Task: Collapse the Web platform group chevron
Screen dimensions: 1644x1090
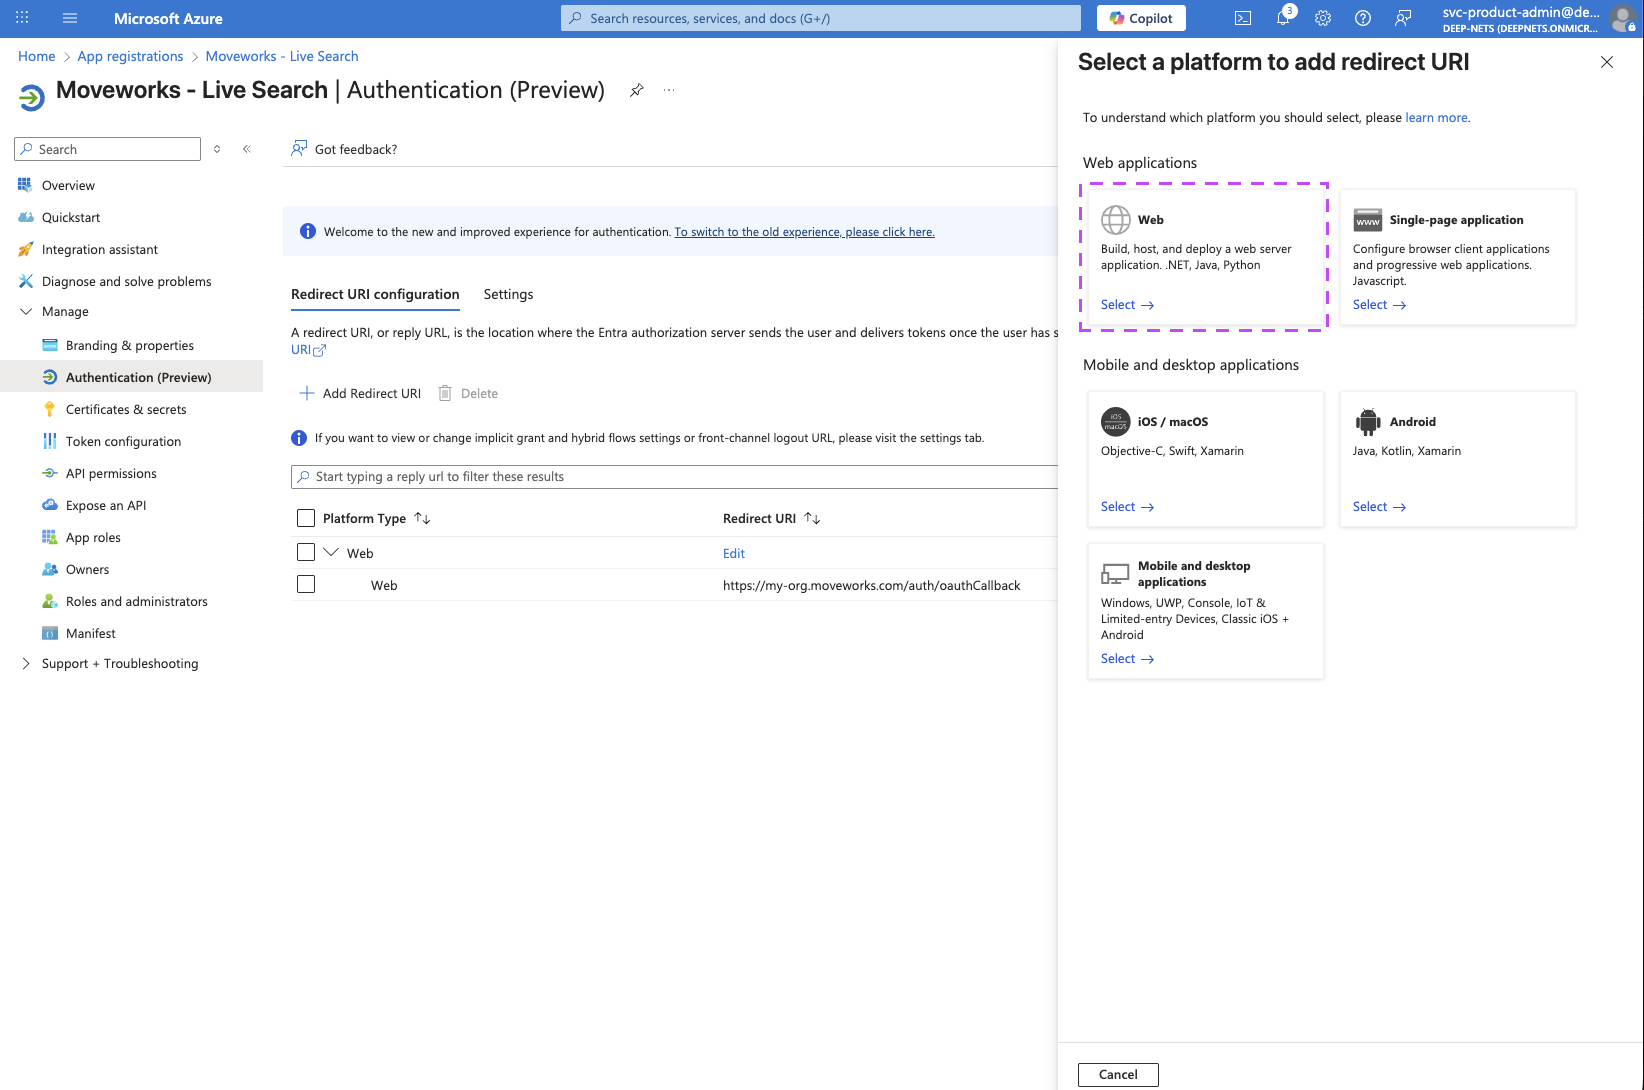Action: point(331,552)
